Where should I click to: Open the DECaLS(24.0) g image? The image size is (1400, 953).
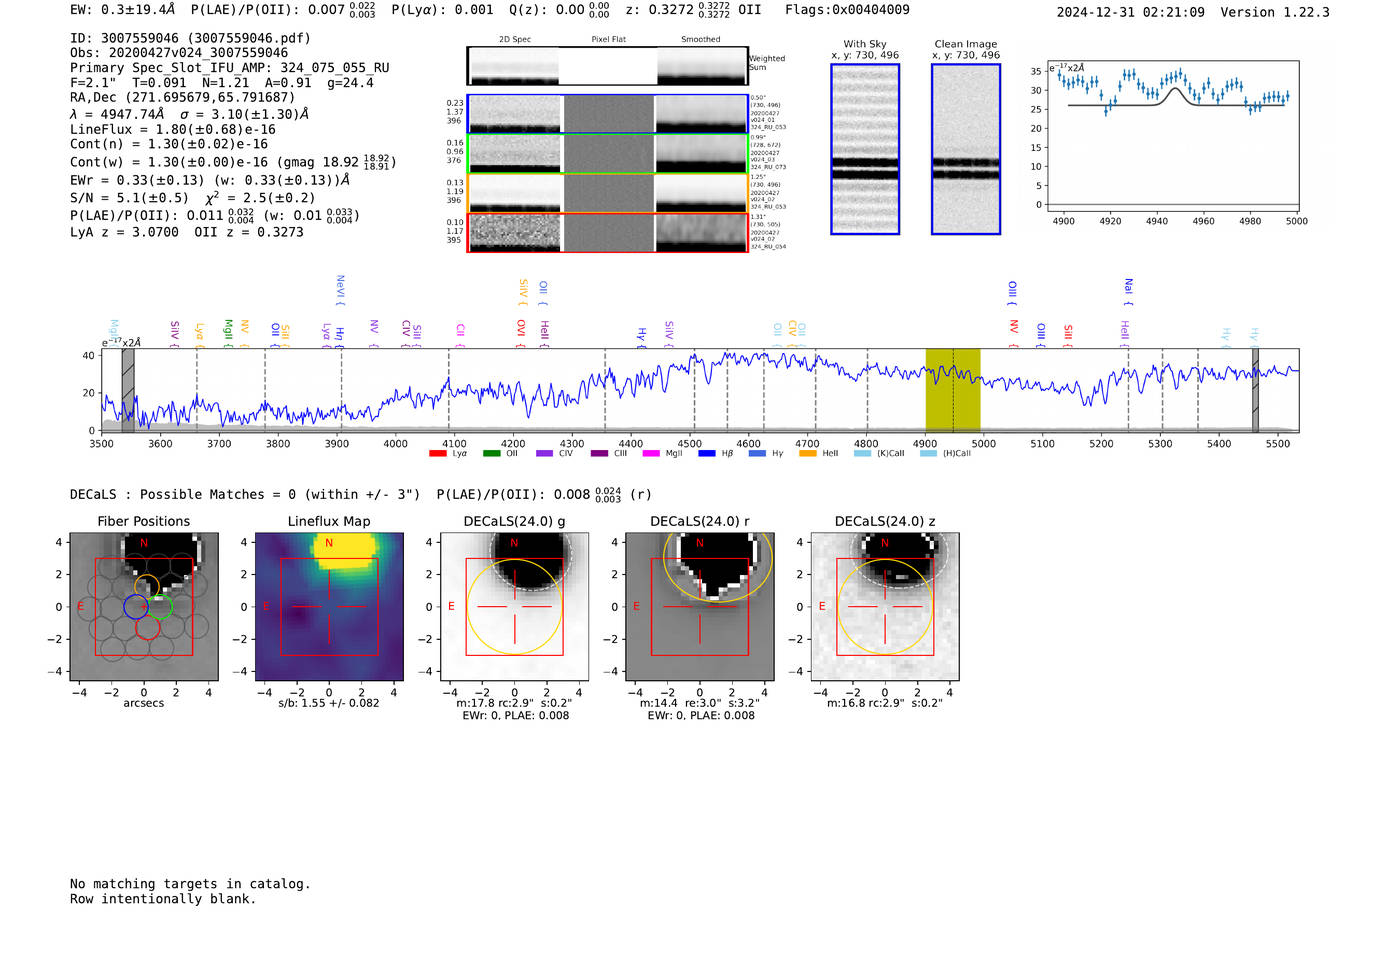[x=515, y=606]
